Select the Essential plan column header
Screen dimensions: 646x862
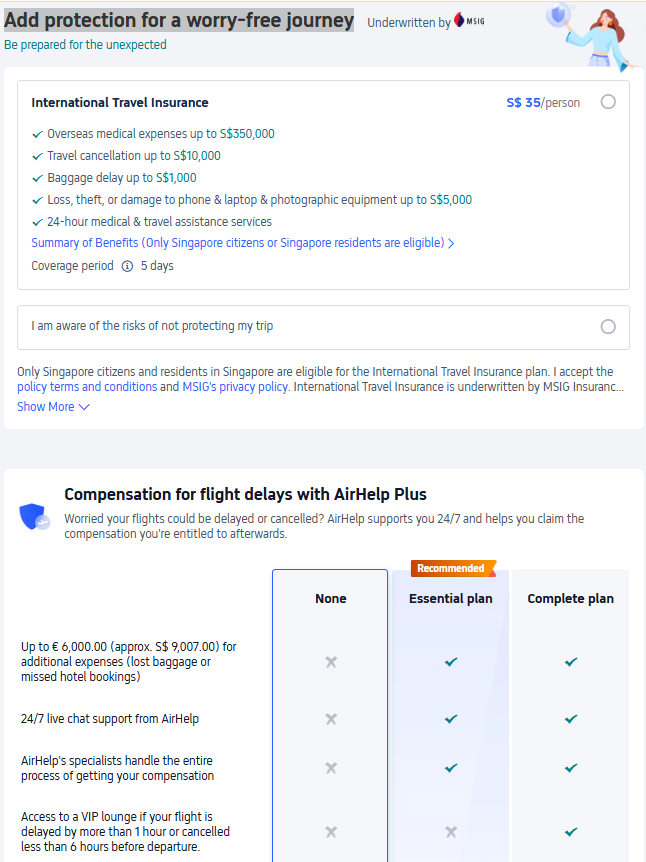tap(451, 598)
